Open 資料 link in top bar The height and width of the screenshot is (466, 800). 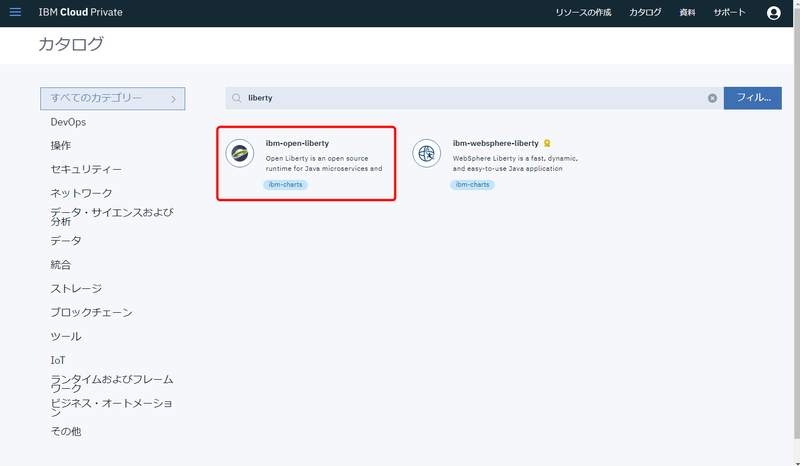[x=687, y=12]
